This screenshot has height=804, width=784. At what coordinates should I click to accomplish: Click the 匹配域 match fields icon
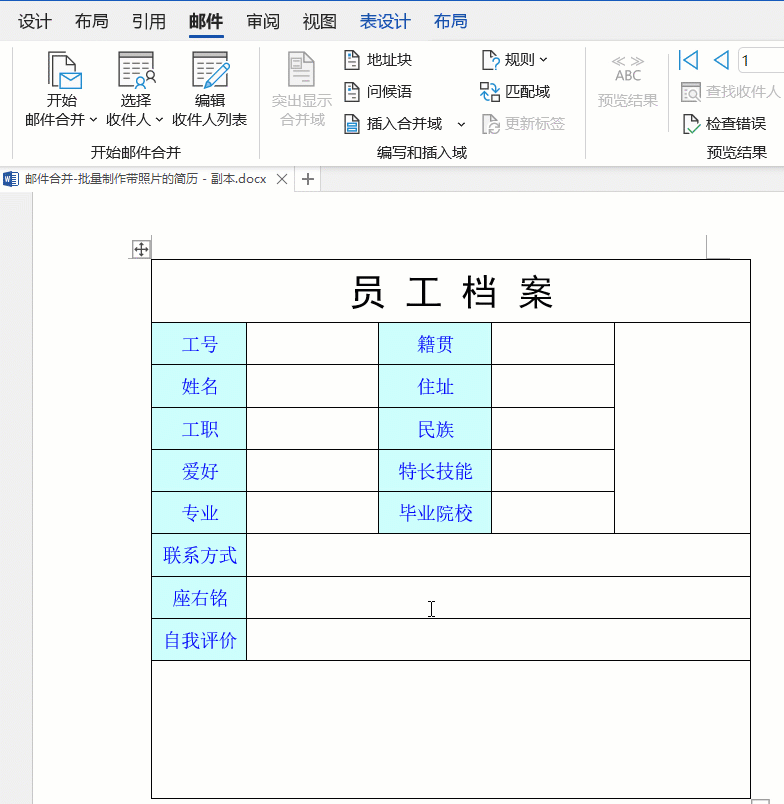pyautogui.click(x=490, y=91)
